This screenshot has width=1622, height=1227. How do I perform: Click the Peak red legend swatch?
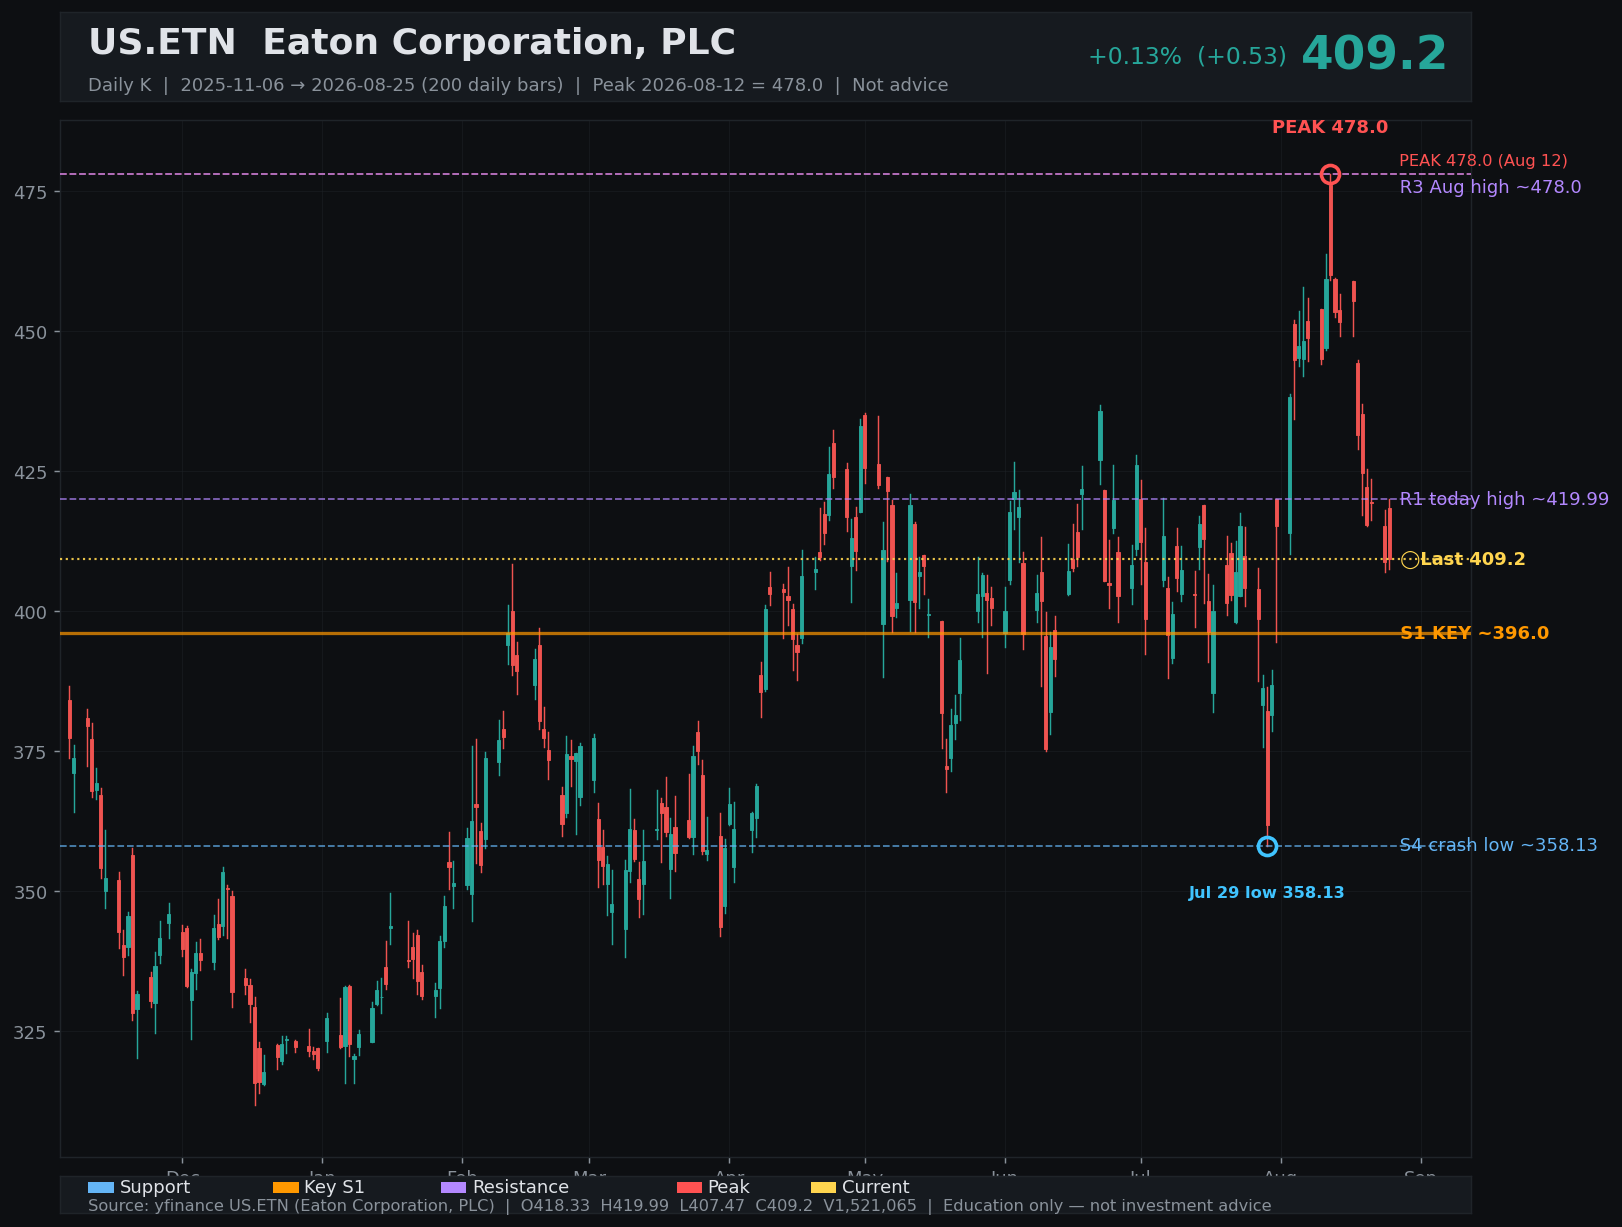pos(690,1188)
